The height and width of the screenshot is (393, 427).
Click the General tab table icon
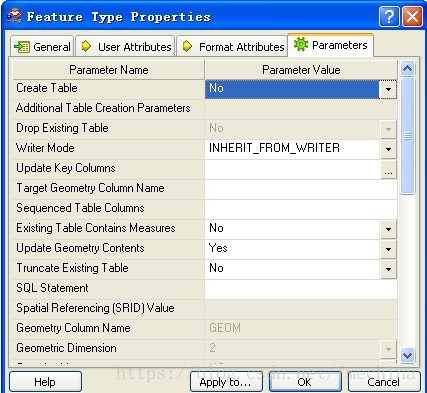pos(22,47)
